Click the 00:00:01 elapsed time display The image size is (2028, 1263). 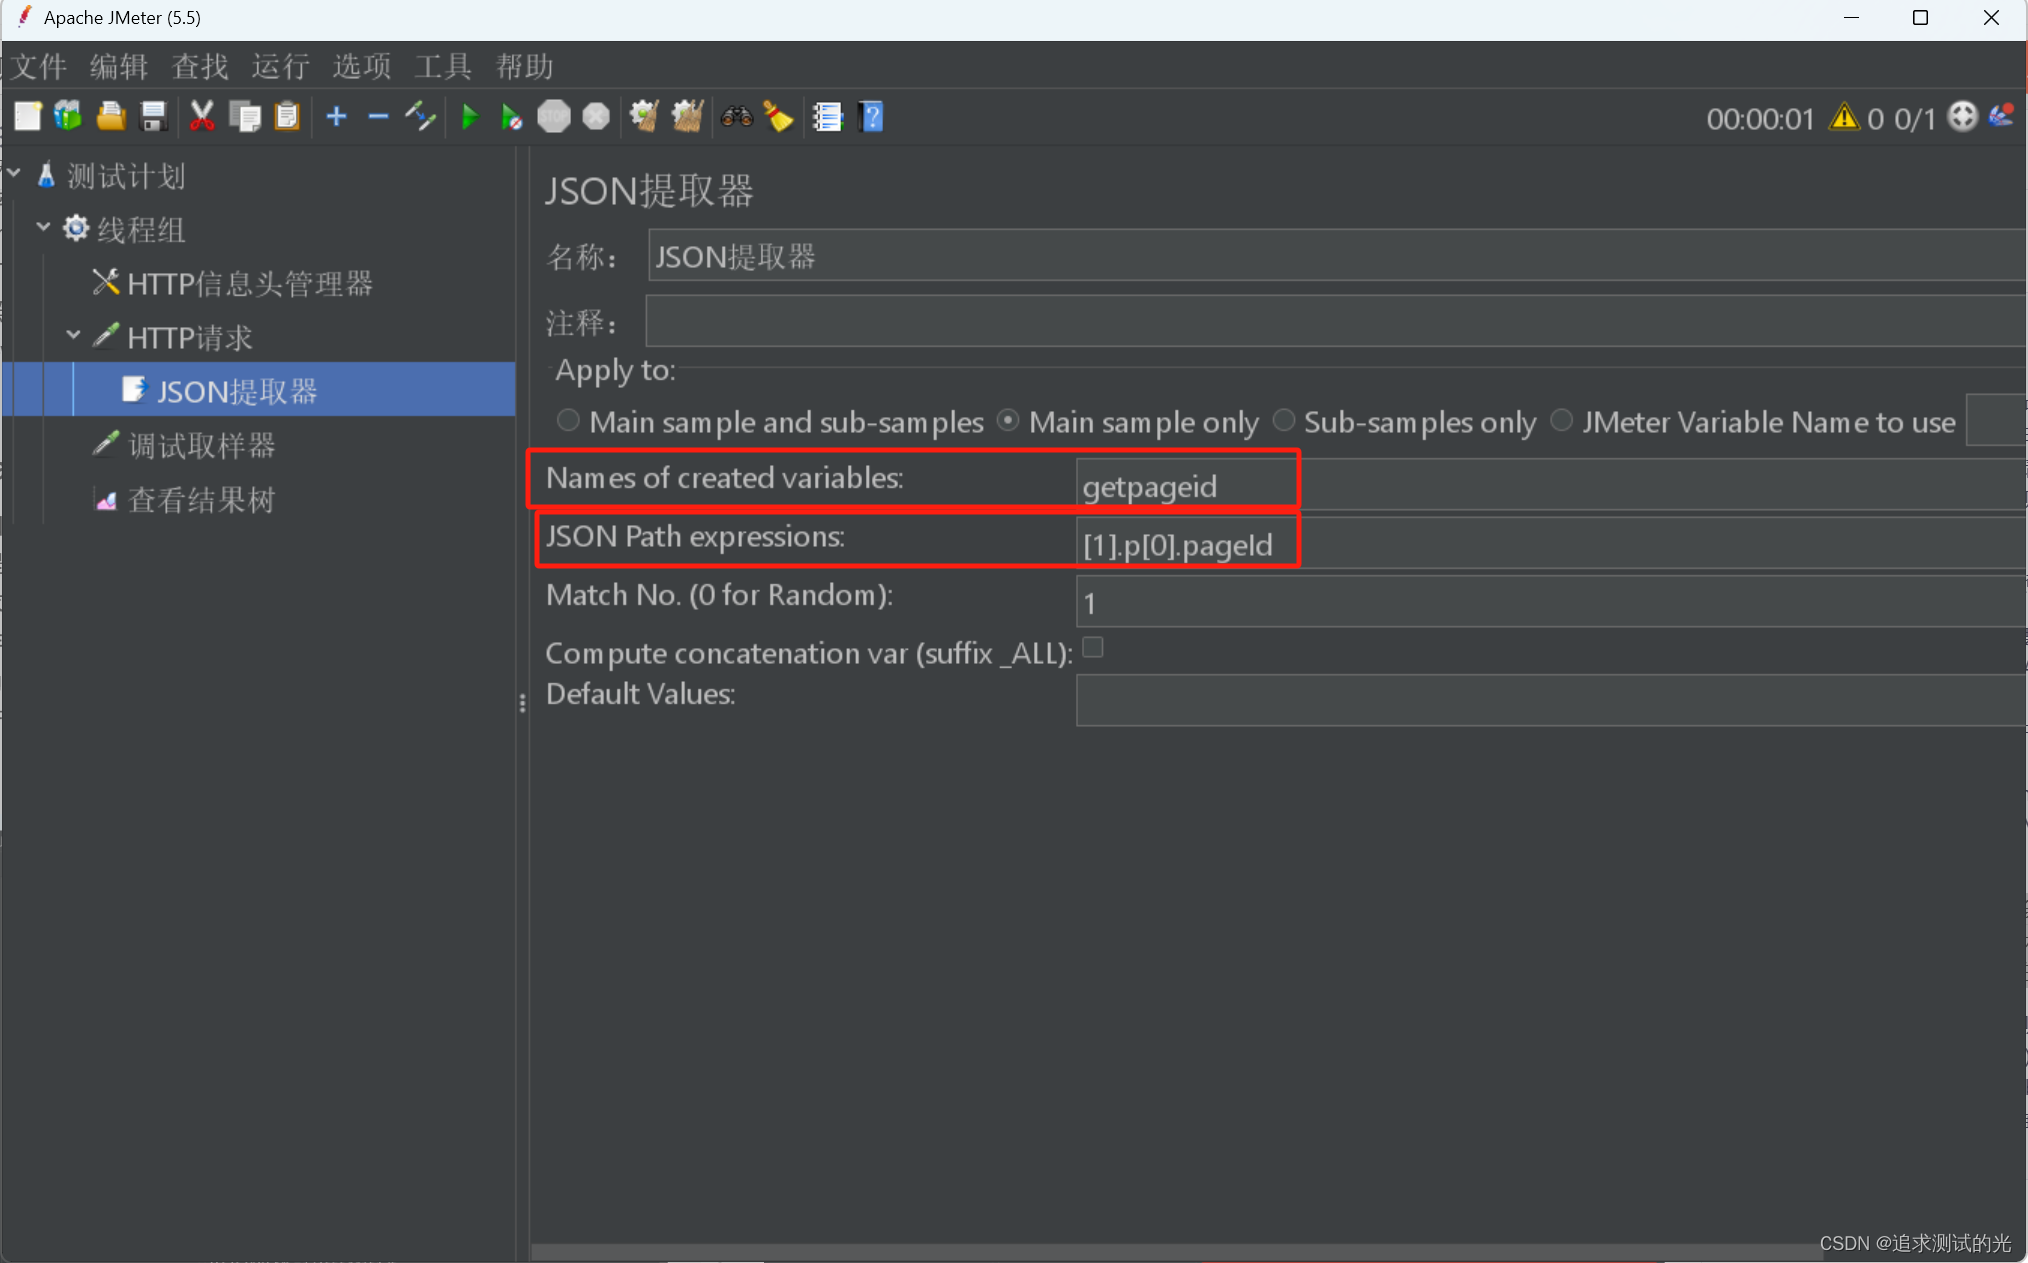(x=1759, y=119)
